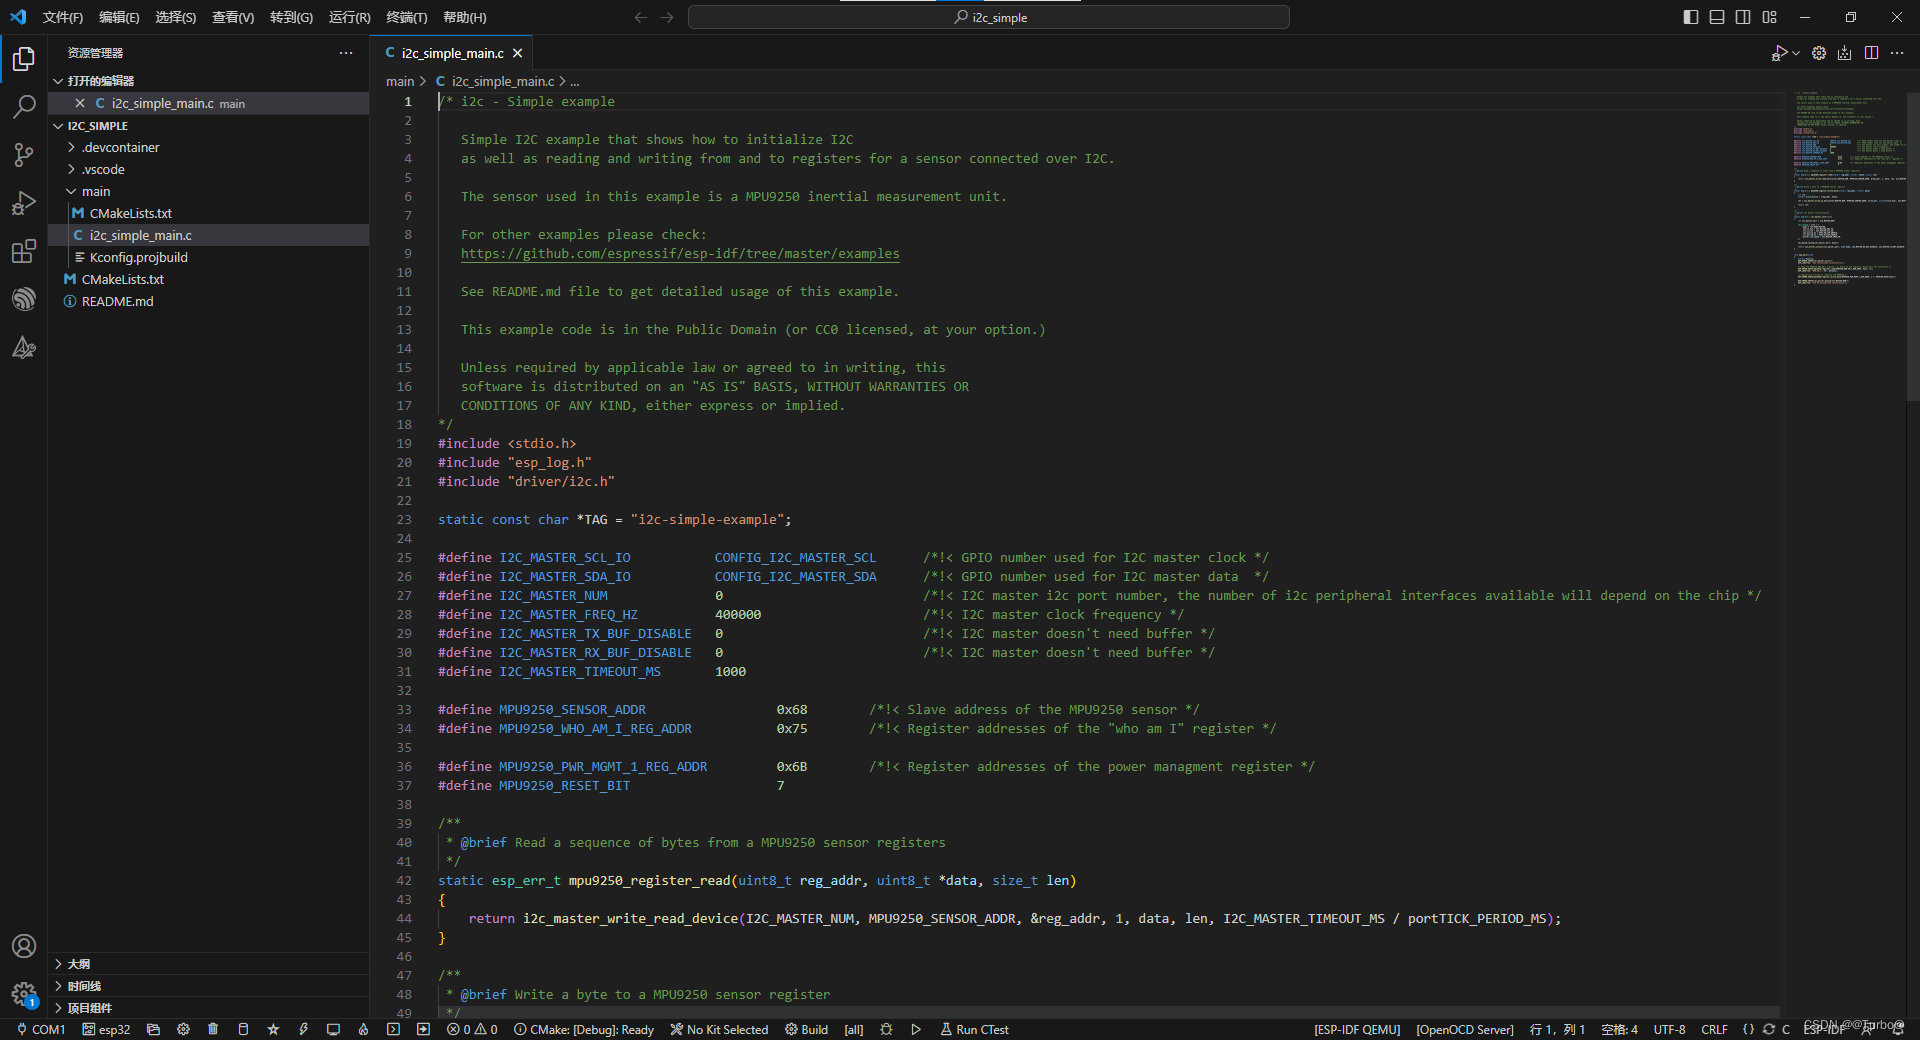
Task: Open the SDK configuration editor gear
Action: (183, 1029)
